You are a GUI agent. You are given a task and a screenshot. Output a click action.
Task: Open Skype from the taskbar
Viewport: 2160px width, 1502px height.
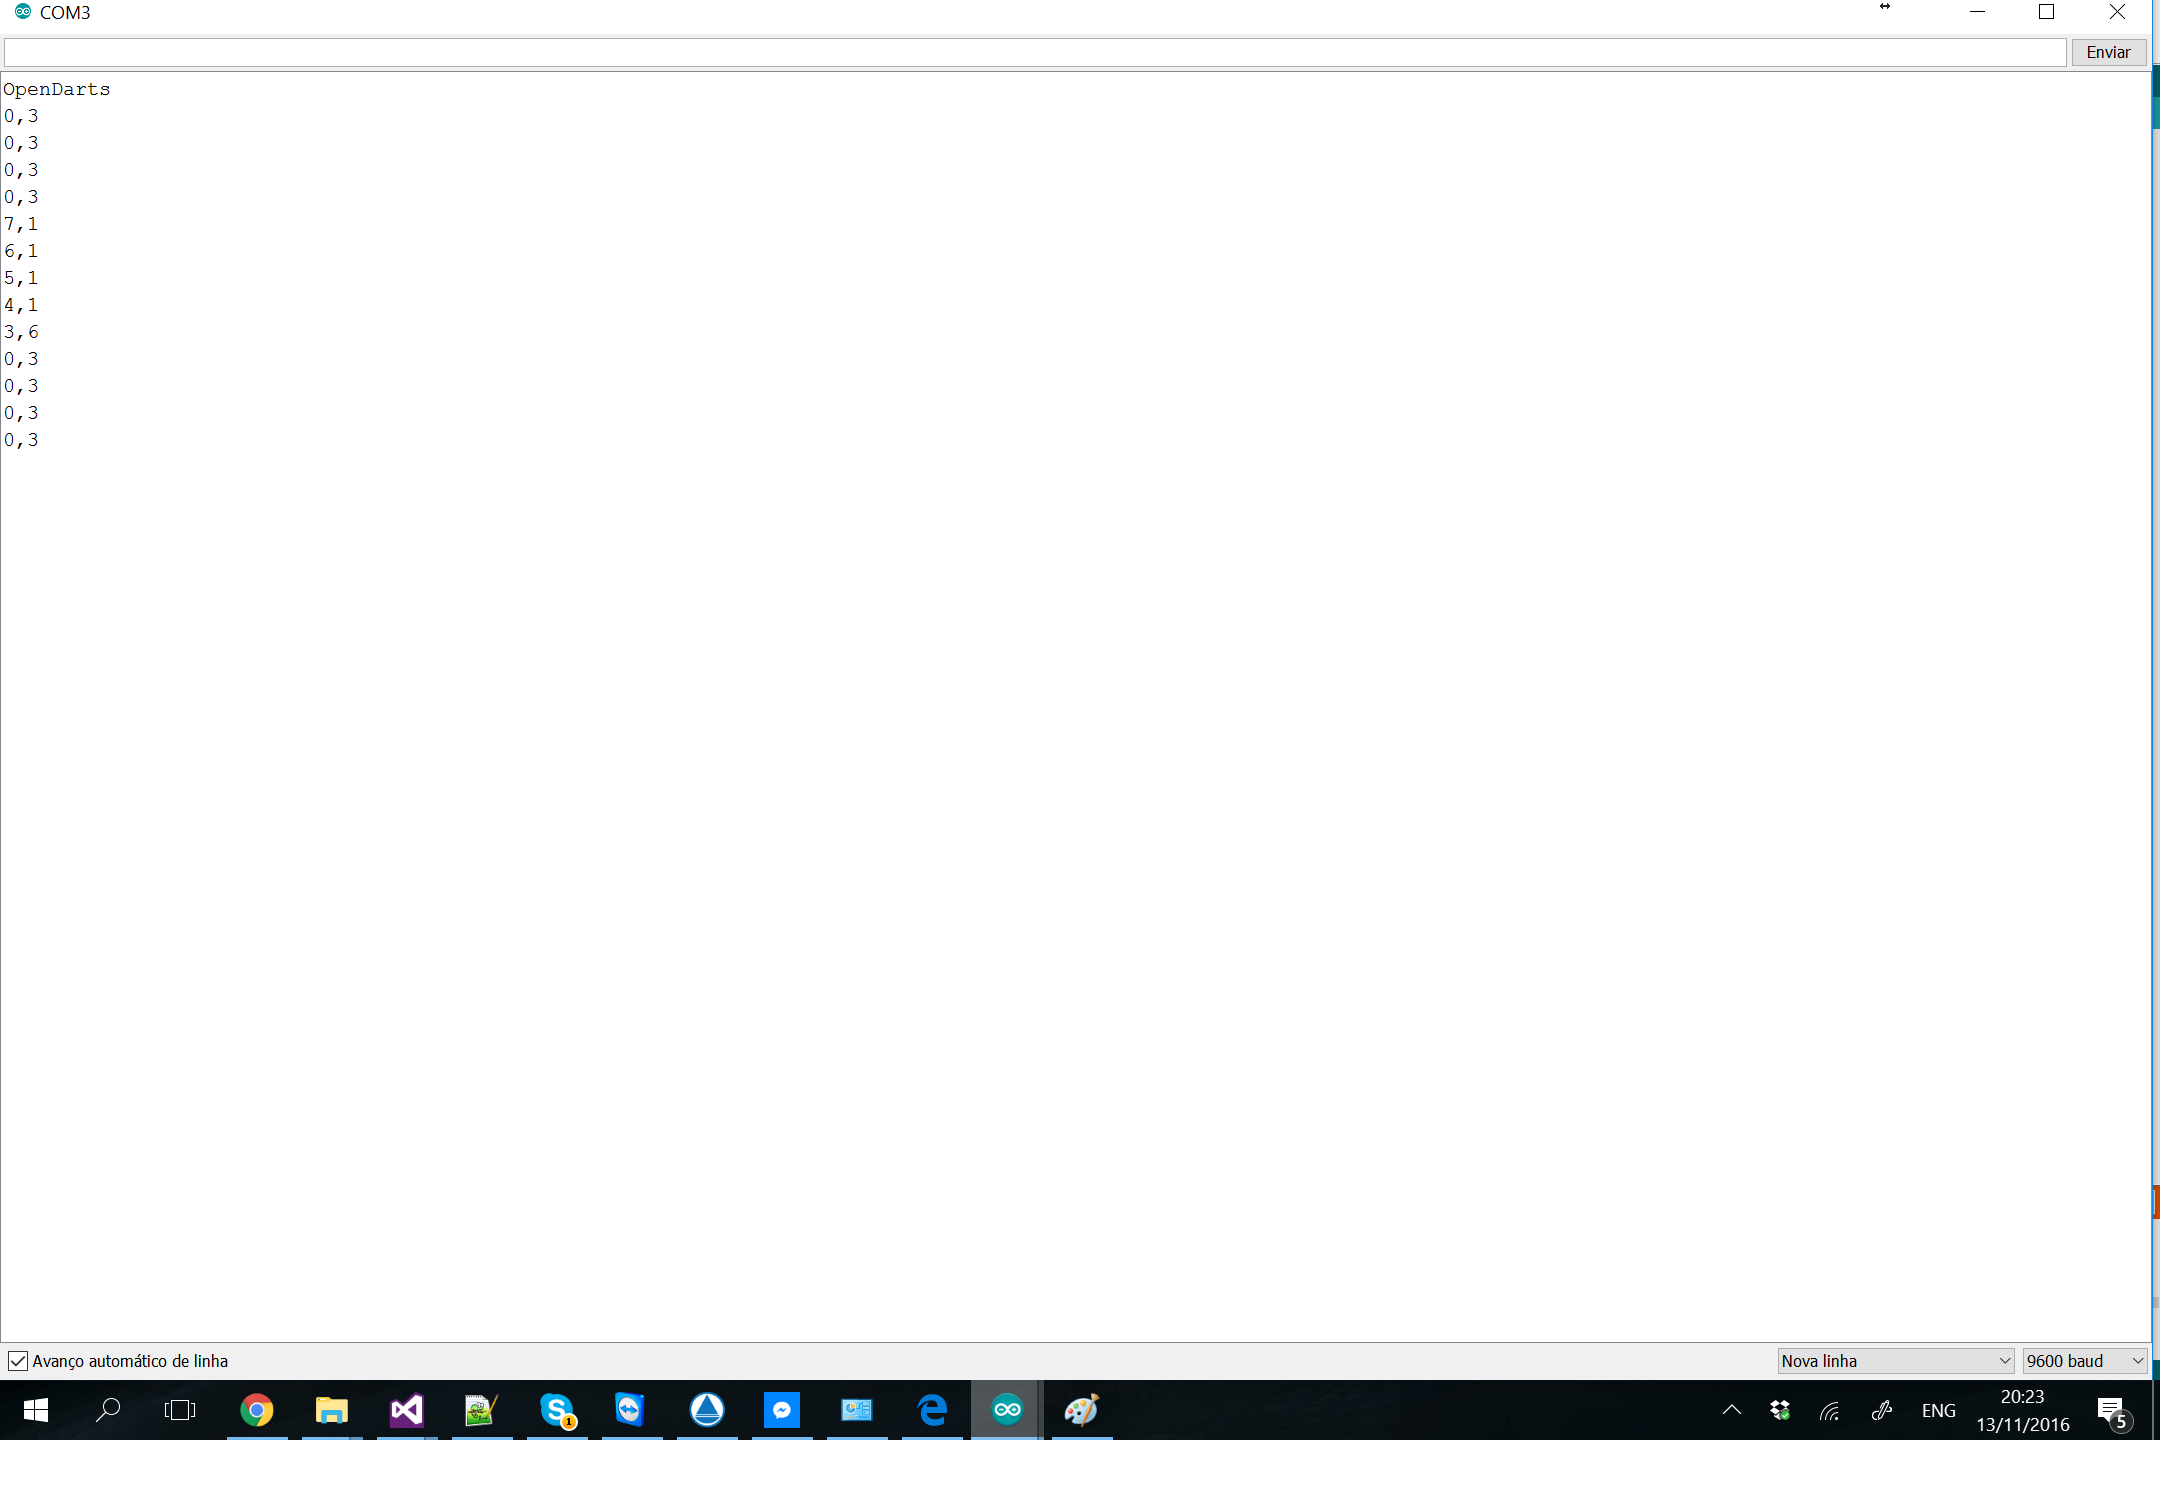click(557, 1410)
